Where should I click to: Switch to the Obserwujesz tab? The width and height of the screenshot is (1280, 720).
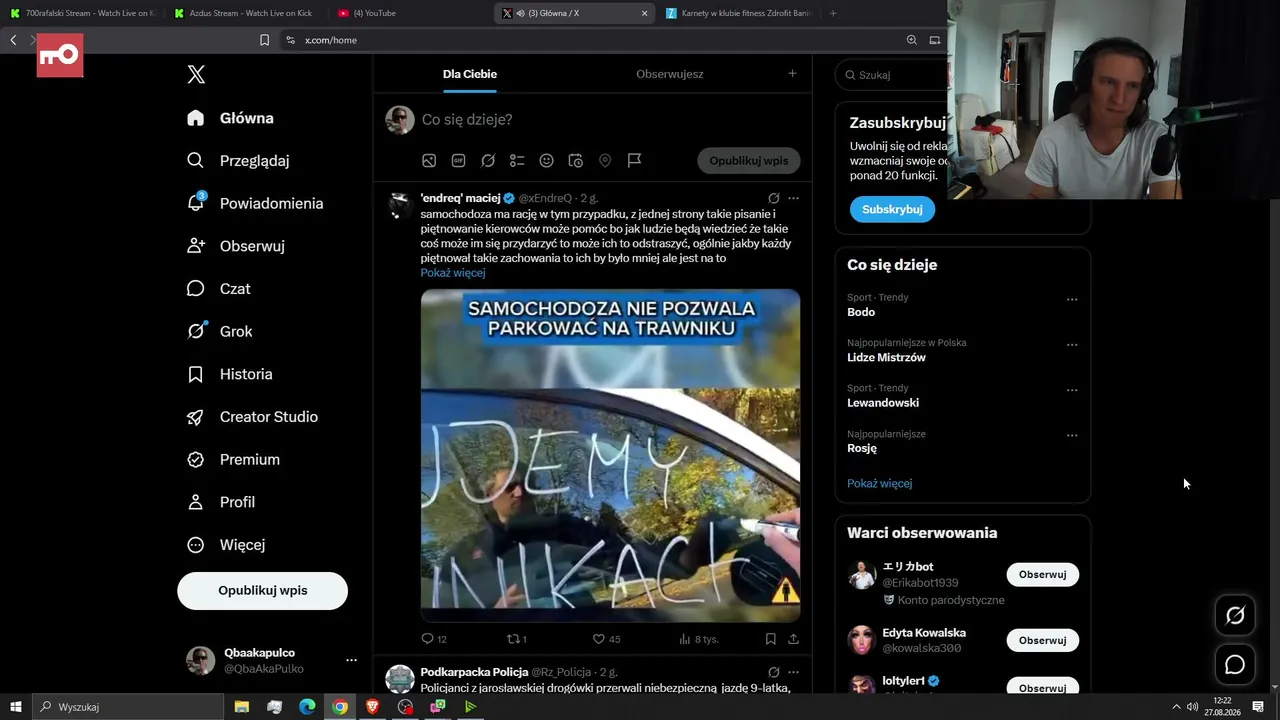tap(670, 74)
